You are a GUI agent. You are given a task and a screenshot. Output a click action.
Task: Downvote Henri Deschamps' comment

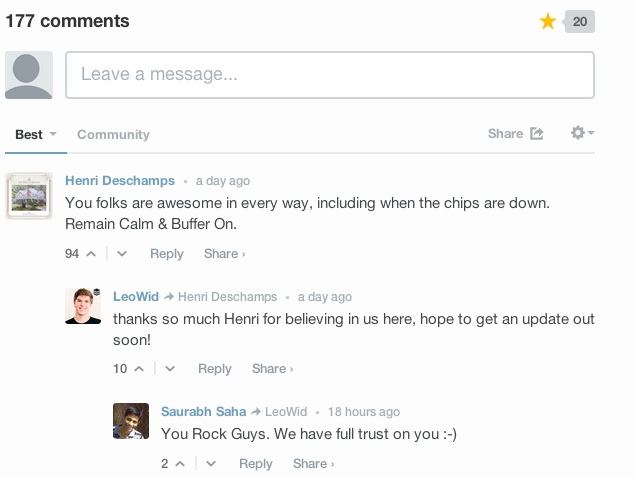(122, 254)
